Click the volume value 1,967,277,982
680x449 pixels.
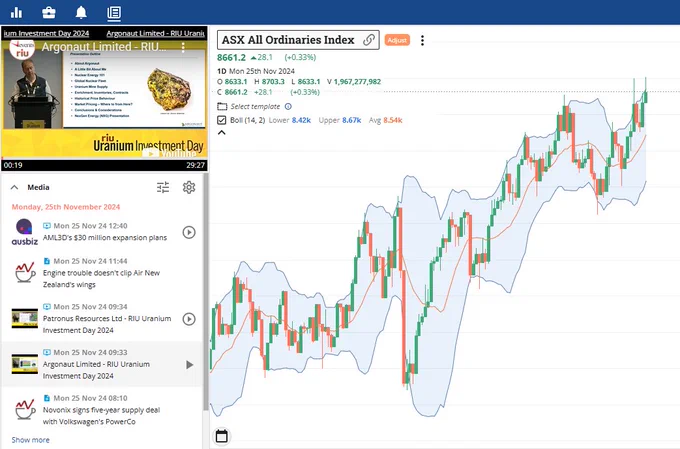click(x=357, y=82)
